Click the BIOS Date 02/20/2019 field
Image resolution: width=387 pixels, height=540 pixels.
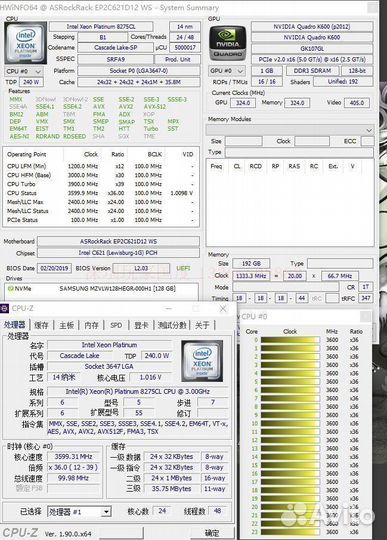click(x=54, y=268)
